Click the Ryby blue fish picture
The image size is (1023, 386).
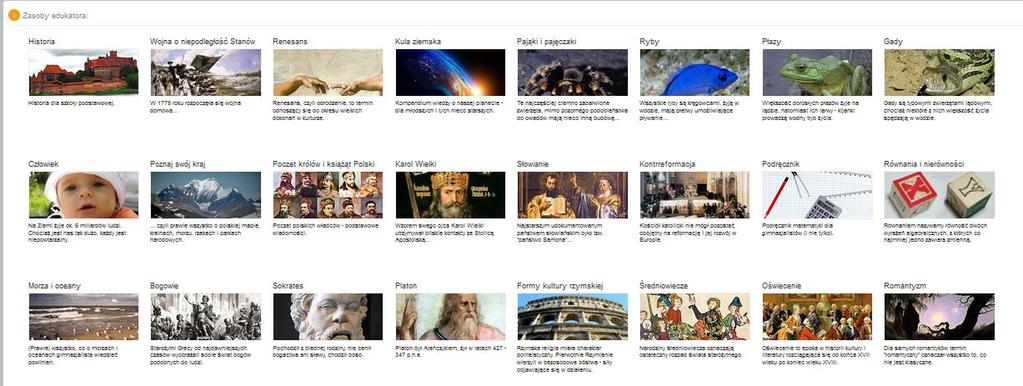pos(694,72)
